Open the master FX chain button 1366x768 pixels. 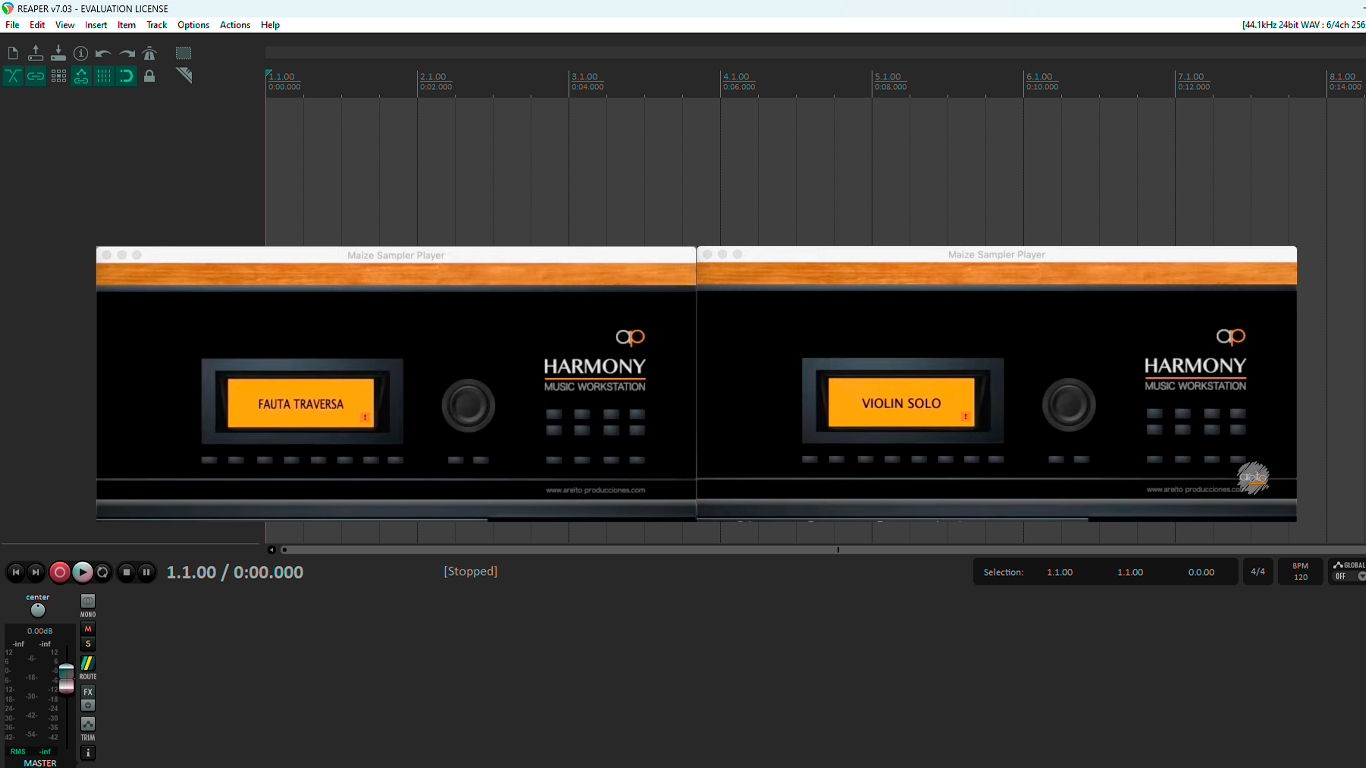pyautogui.click(x=88, y=692)
